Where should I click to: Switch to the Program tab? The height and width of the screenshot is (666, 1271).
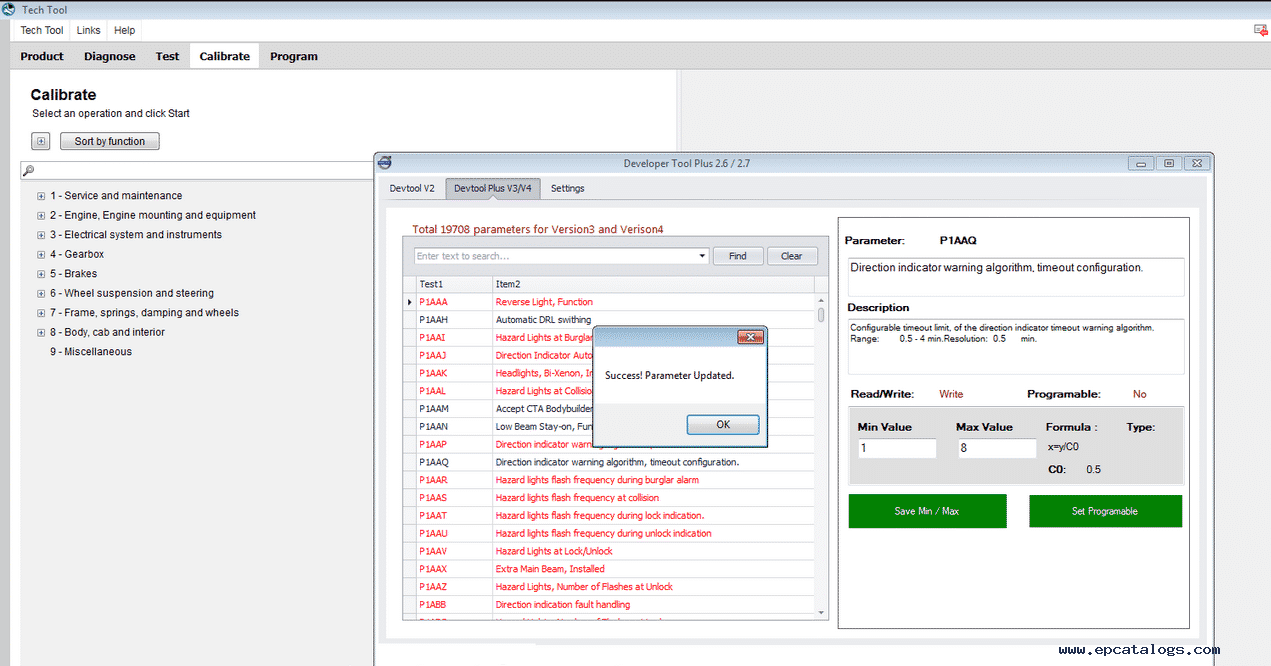pos(294,56)
